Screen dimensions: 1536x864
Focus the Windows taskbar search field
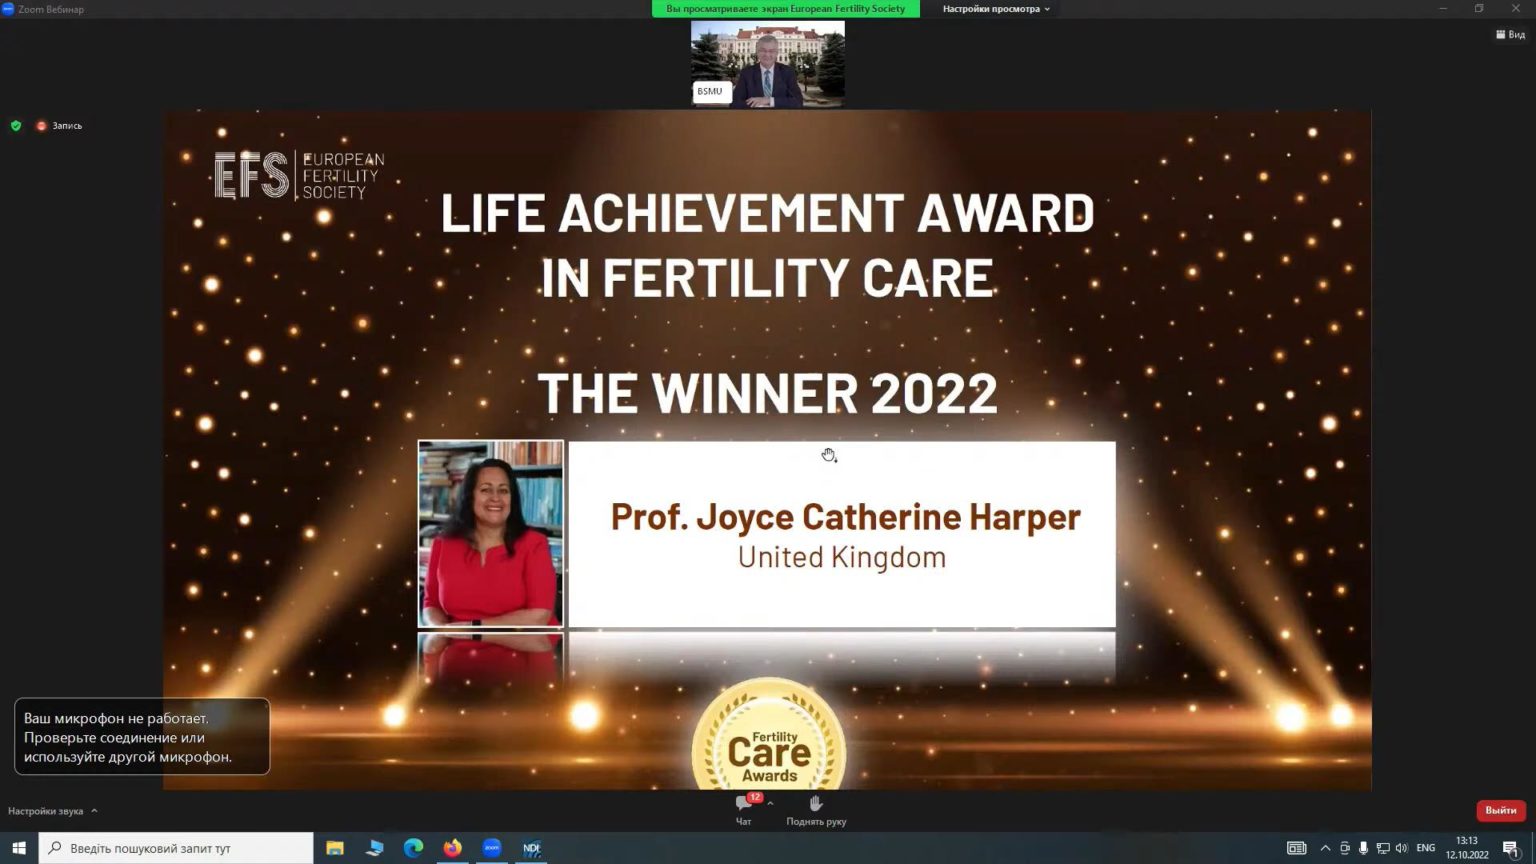[176, 848]
